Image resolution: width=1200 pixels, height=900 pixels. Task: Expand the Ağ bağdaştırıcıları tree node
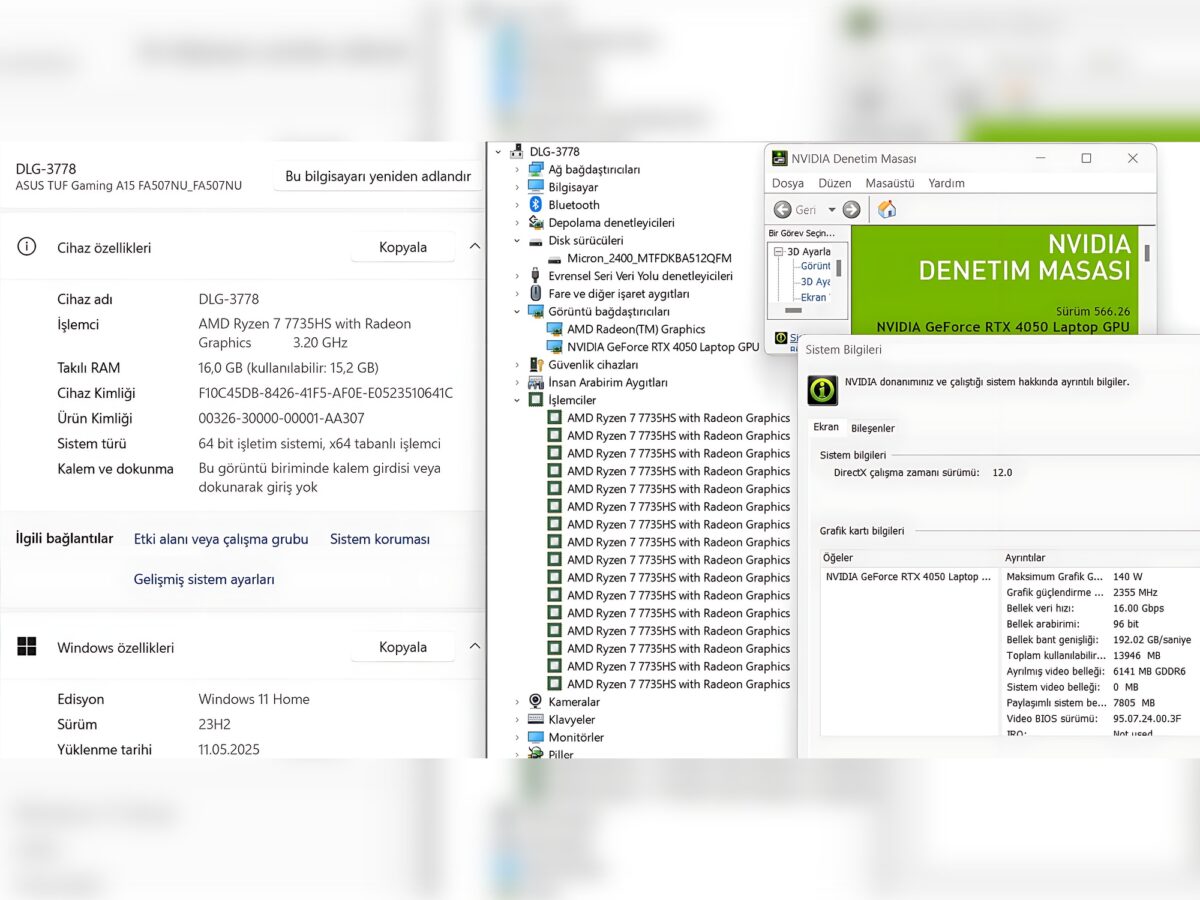tap(517, 170)
